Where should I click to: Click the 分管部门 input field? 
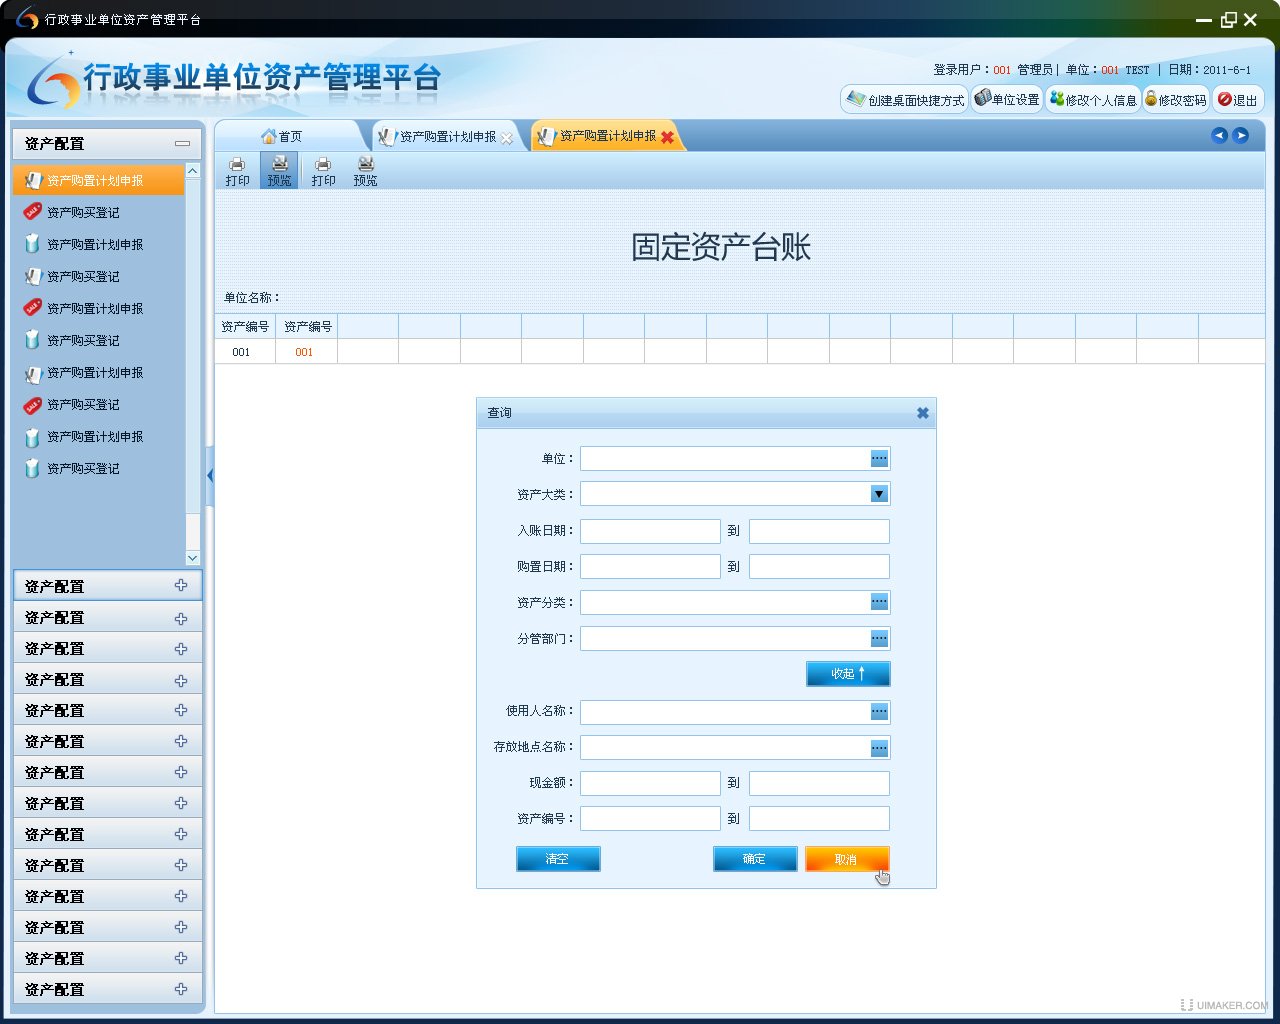pyautogui.click(x=725, y=638)
